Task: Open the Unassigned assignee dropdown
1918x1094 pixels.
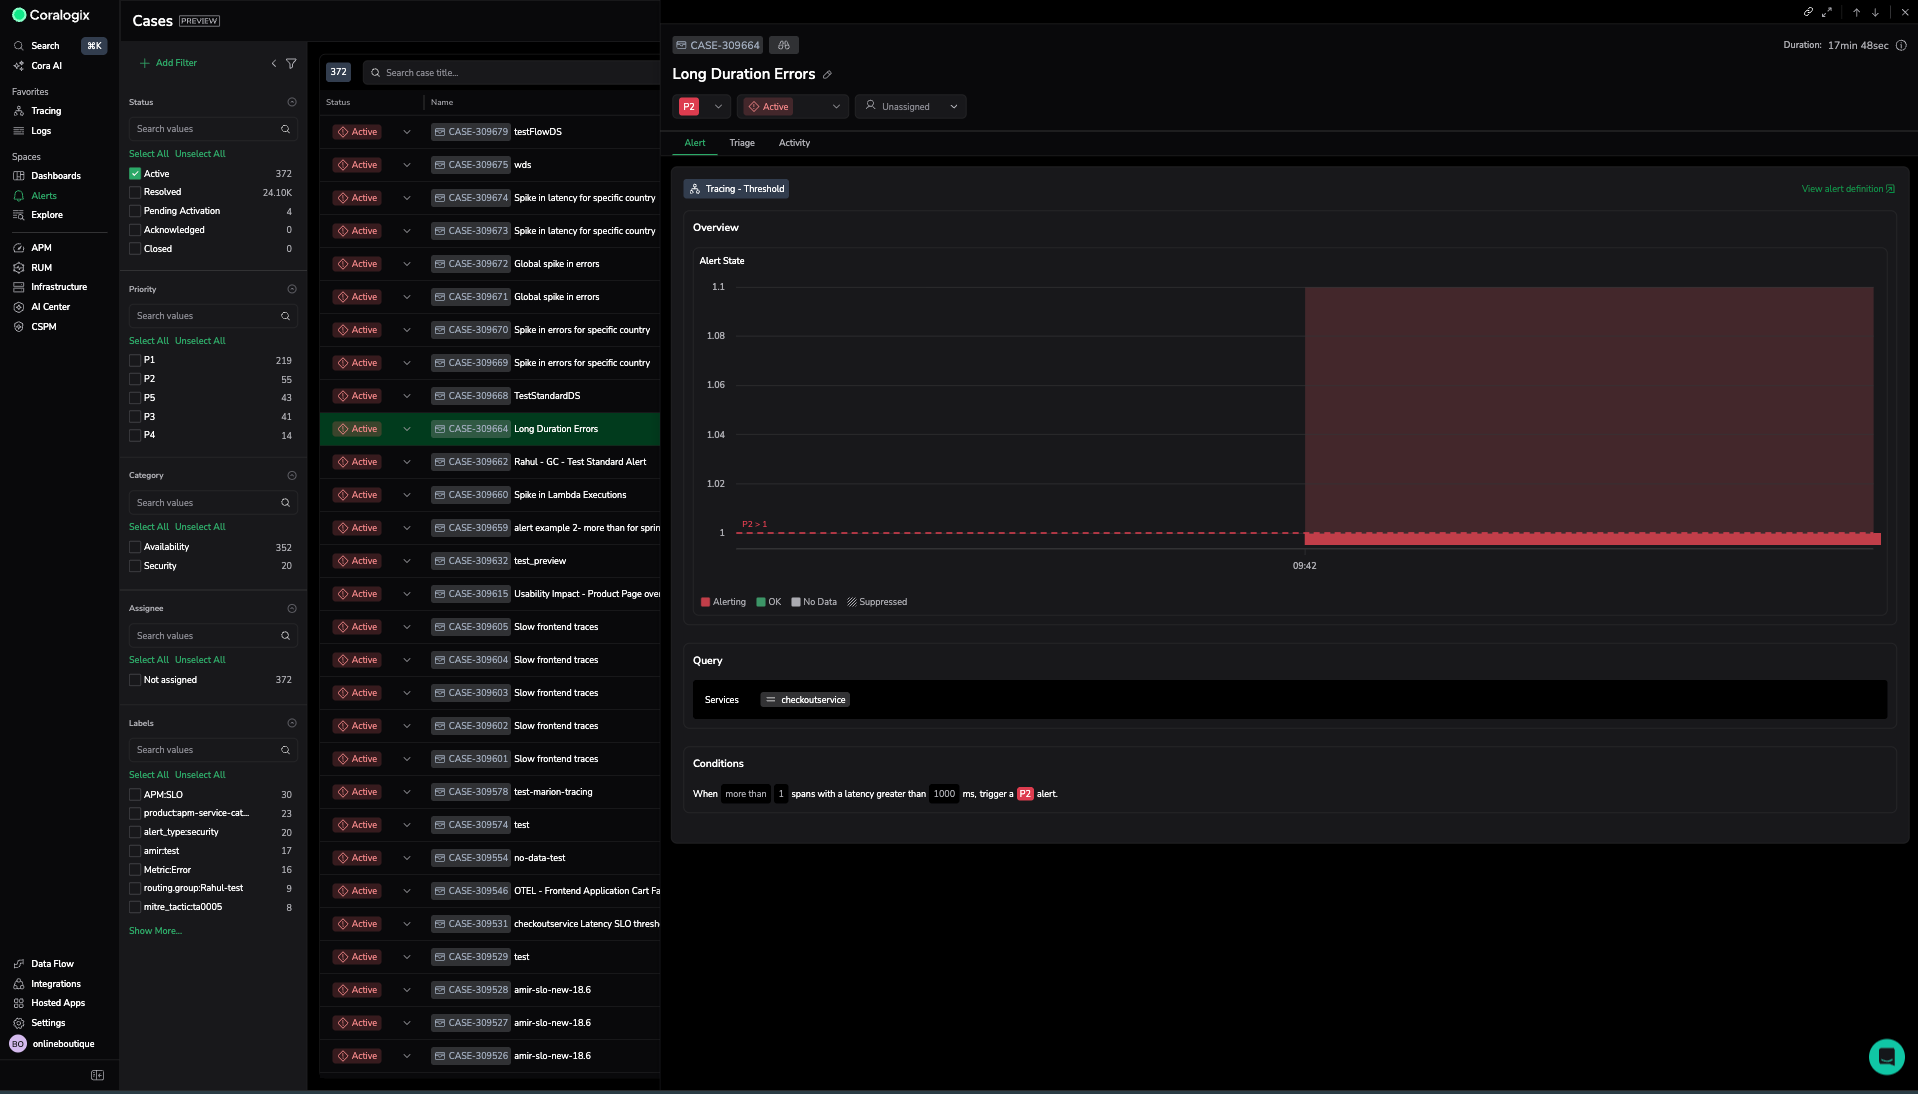Action: 910,107
